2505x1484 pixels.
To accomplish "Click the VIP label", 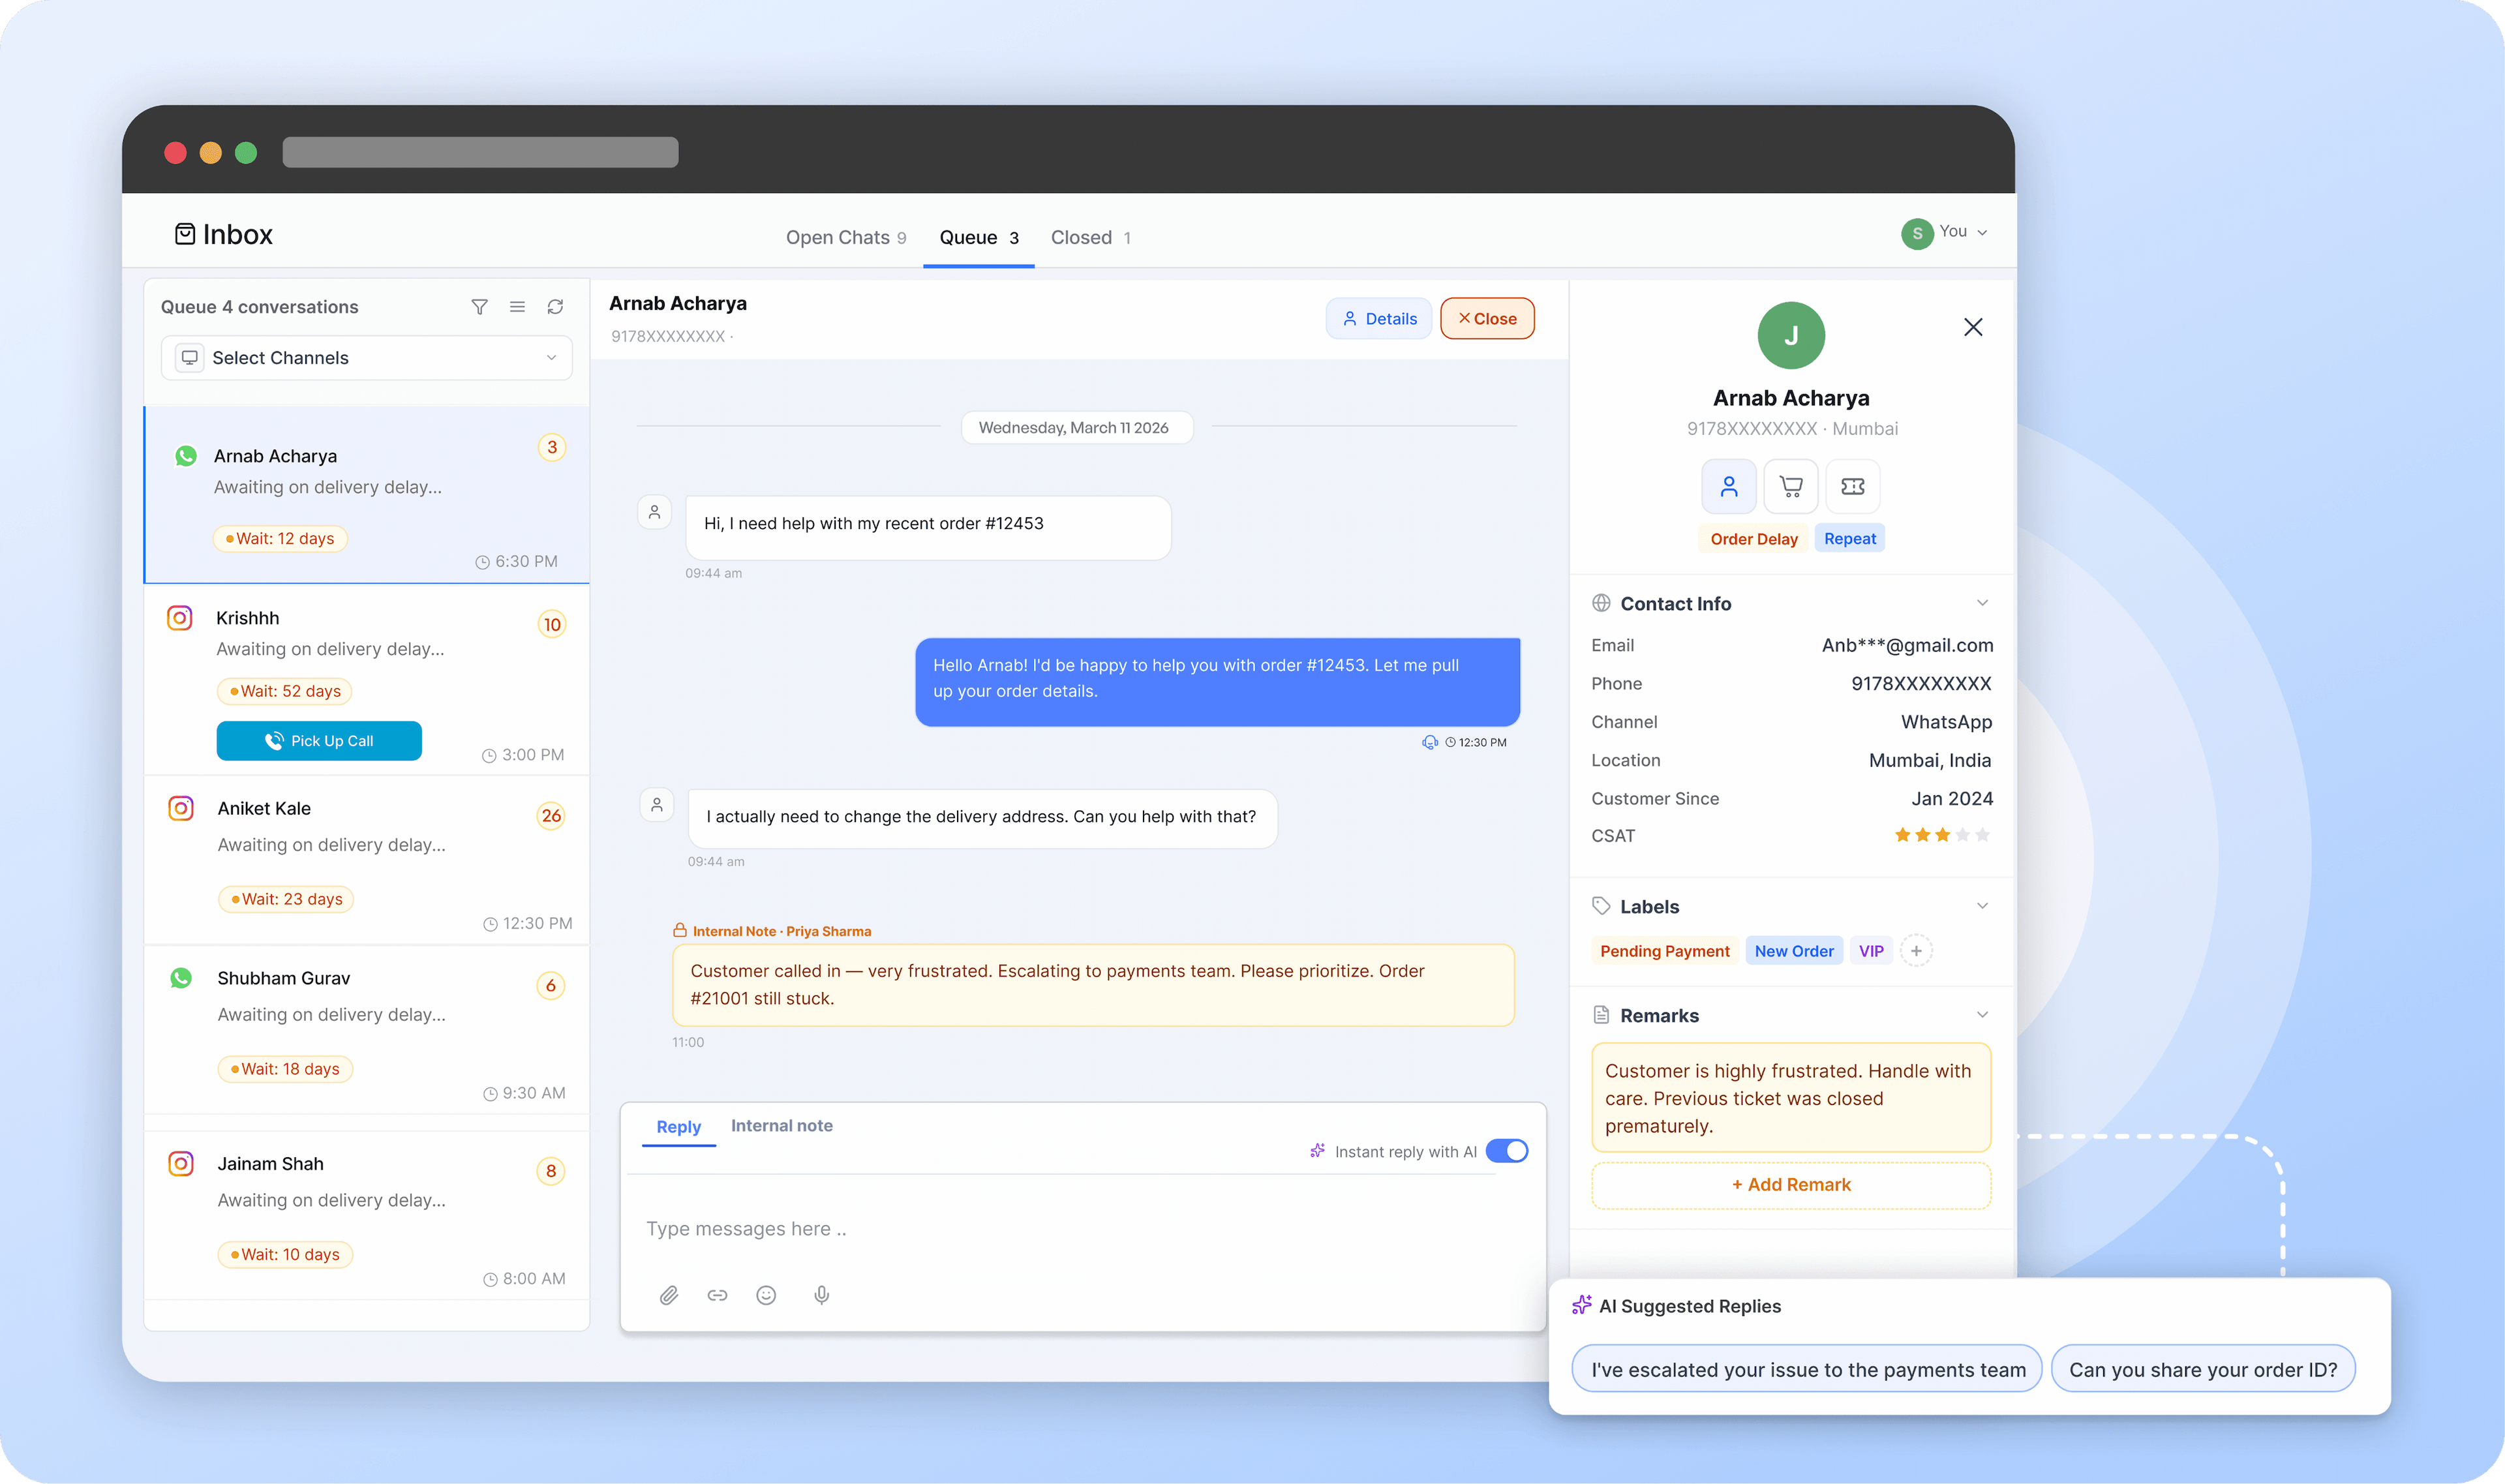I will click(1871, 951).
